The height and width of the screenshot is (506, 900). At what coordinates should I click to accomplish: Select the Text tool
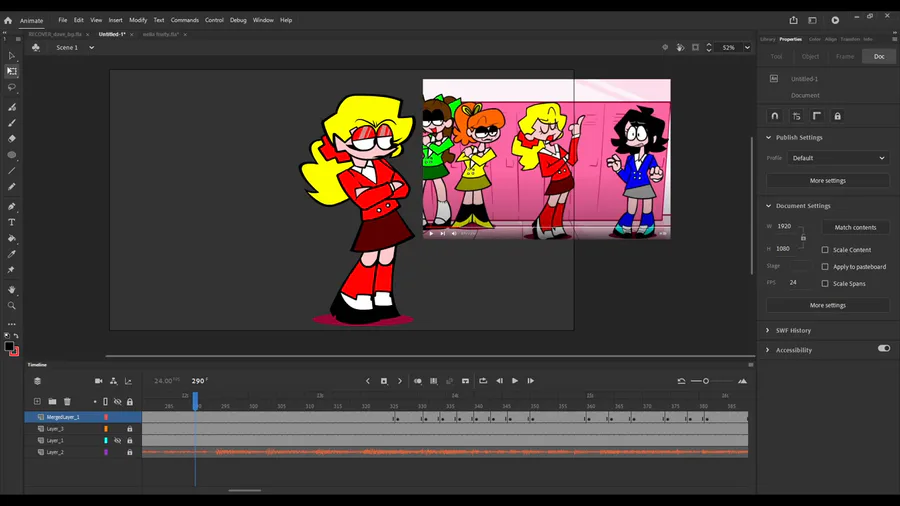point(11,222)
